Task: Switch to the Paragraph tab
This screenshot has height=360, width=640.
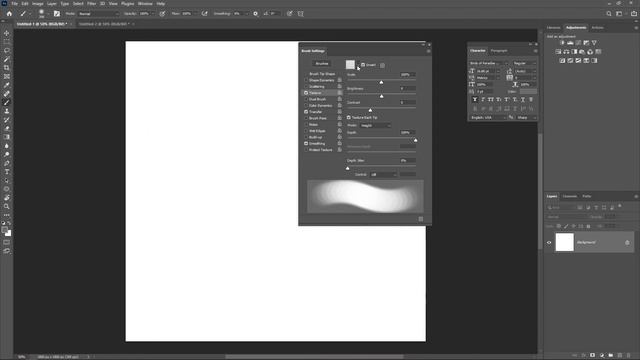Action: click(x=499, y=51)
